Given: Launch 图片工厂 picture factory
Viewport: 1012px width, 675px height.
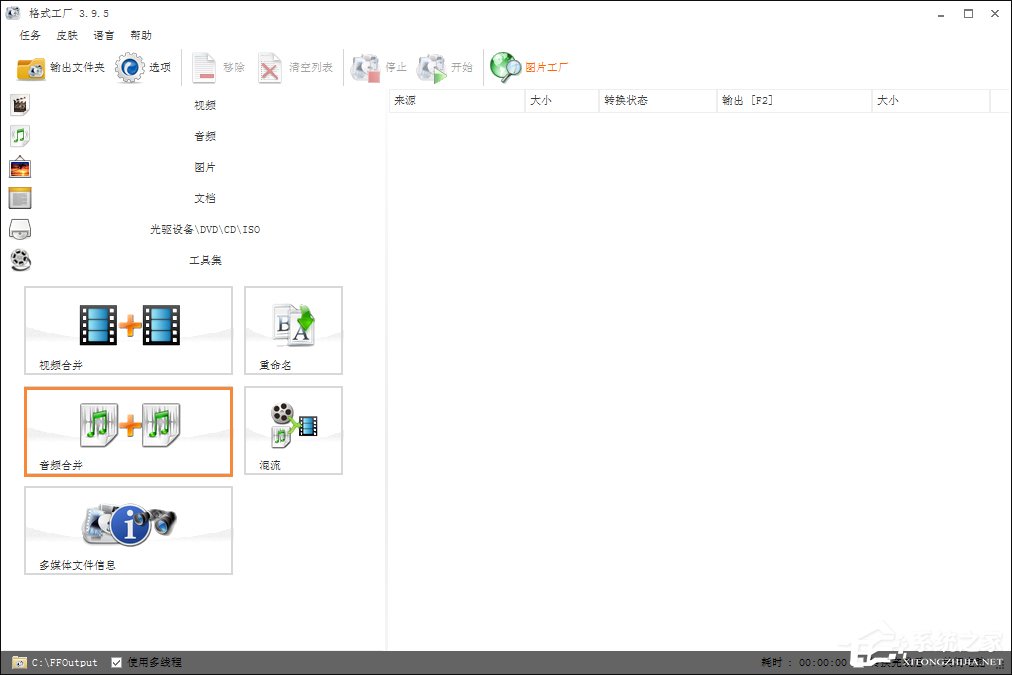Looking at the screenshot, I should pos(529,68).
